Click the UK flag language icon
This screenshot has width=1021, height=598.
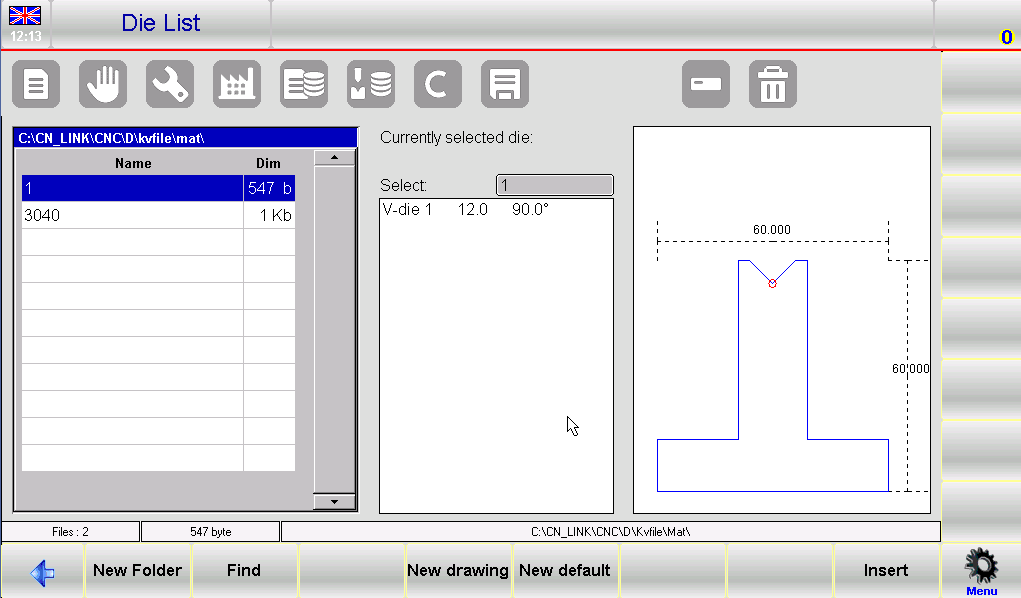coord(26,16)
